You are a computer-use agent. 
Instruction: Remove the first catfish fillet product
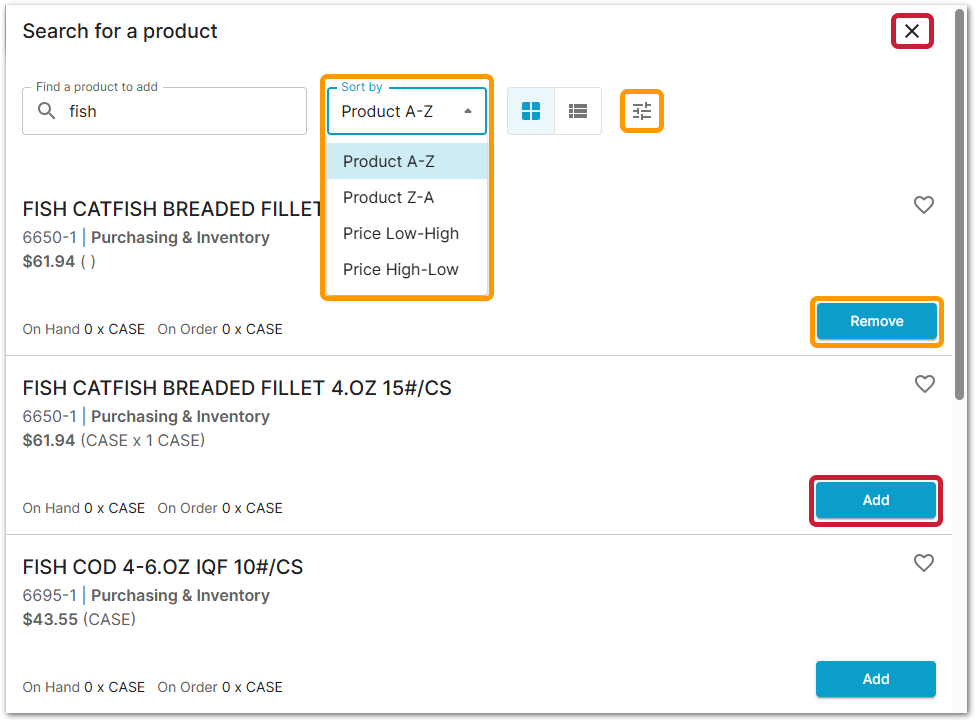point(876,321)
